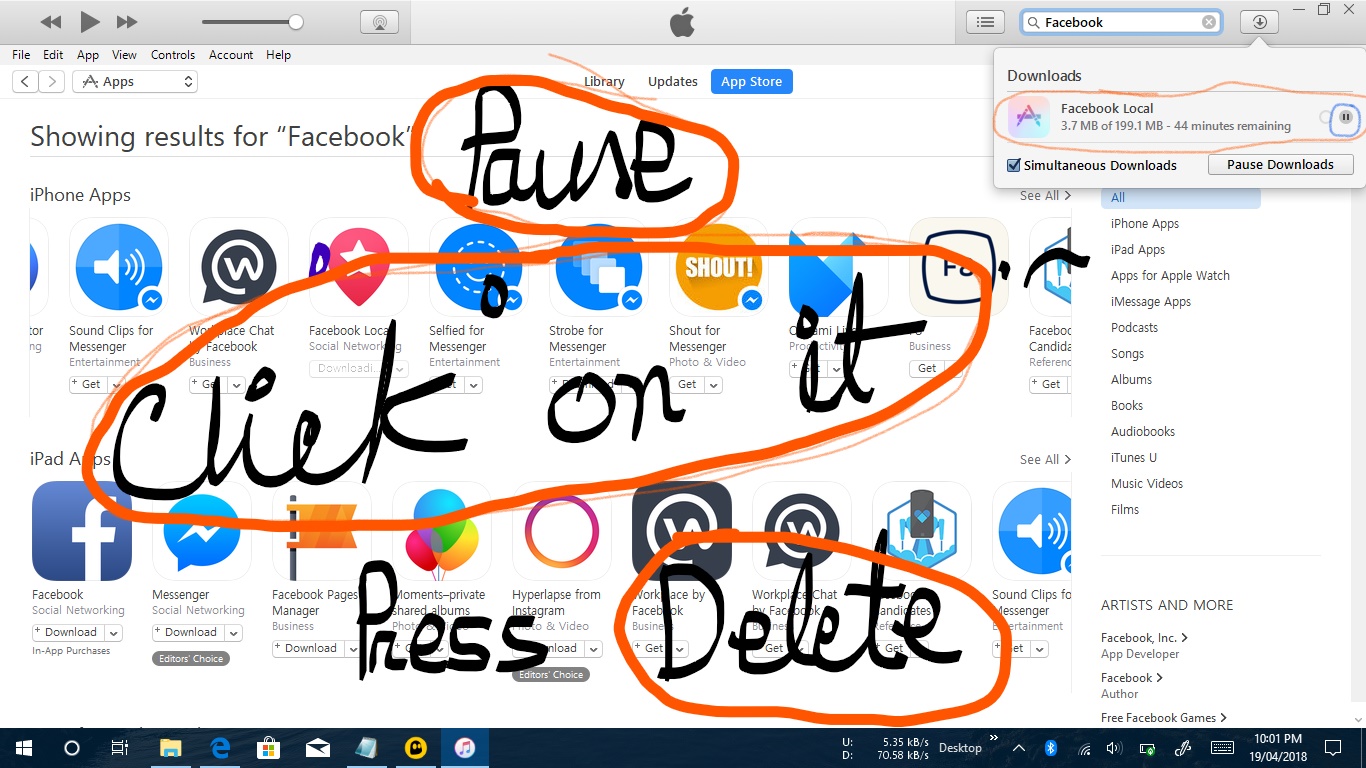Skip forward to next track

click(x=127, y=21)
